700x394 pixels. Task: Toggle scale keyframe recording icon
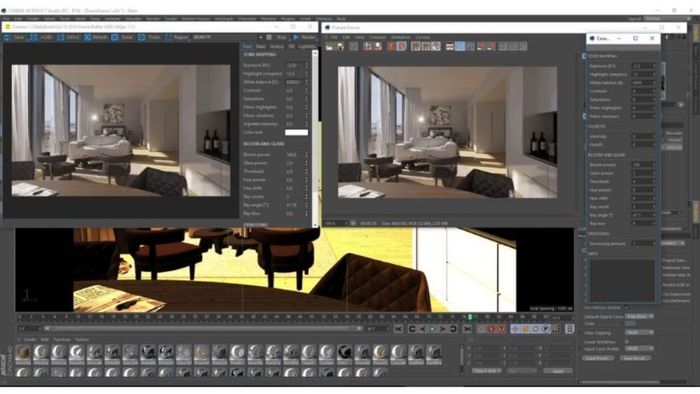pyautogui.click(x=525, y=329)
